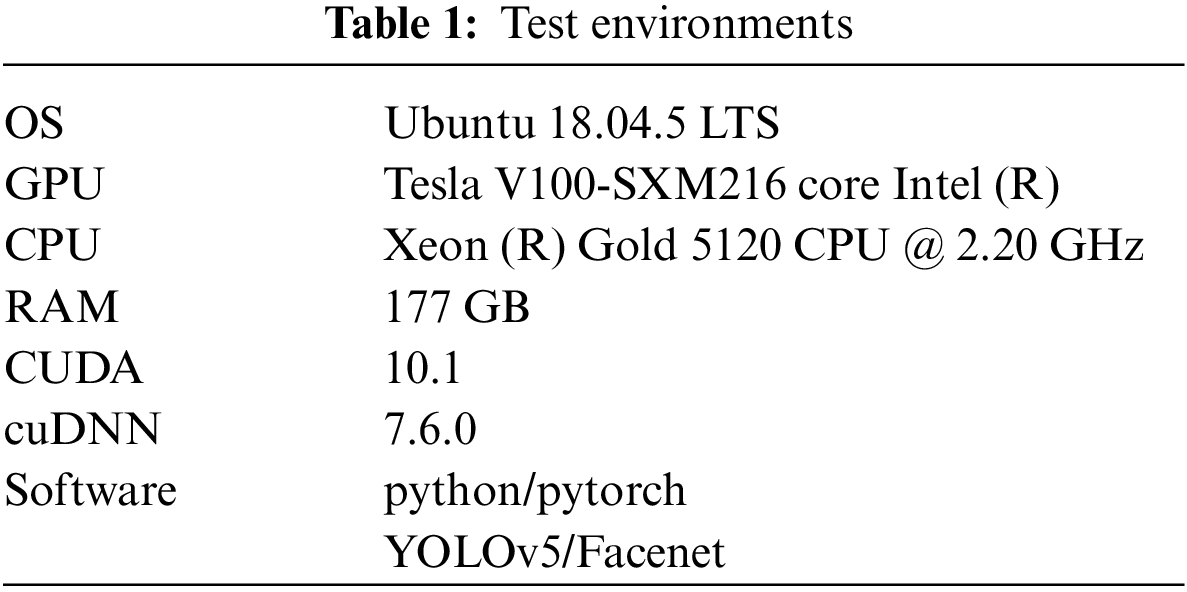Select the Ubuntu 18.04.5 LTS value
The image size is (1187, 592).
point(582,125)
